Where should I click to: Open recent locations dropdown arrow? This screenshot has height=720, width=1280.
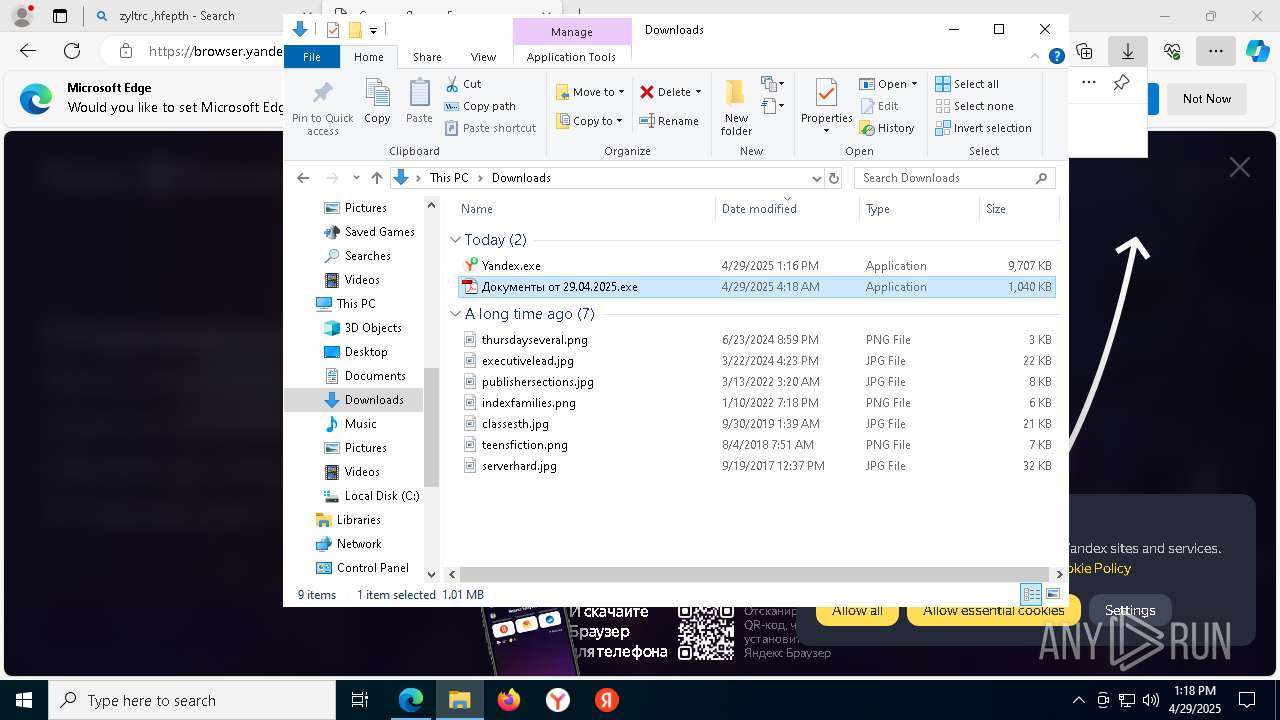pyautogui.click(x=356, y=178)
